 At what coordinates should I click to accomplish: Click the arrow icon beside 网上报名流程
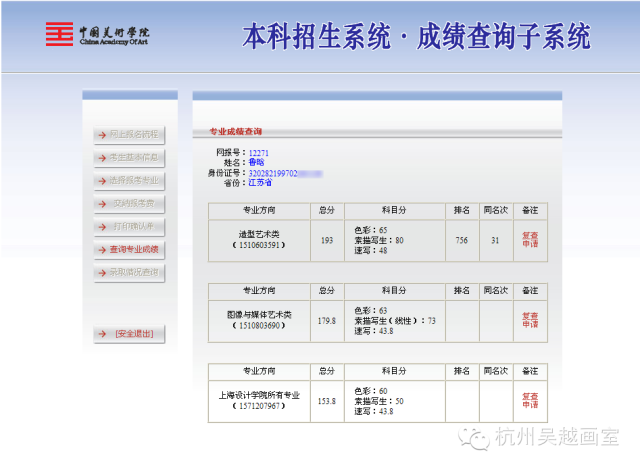[101, 134]
